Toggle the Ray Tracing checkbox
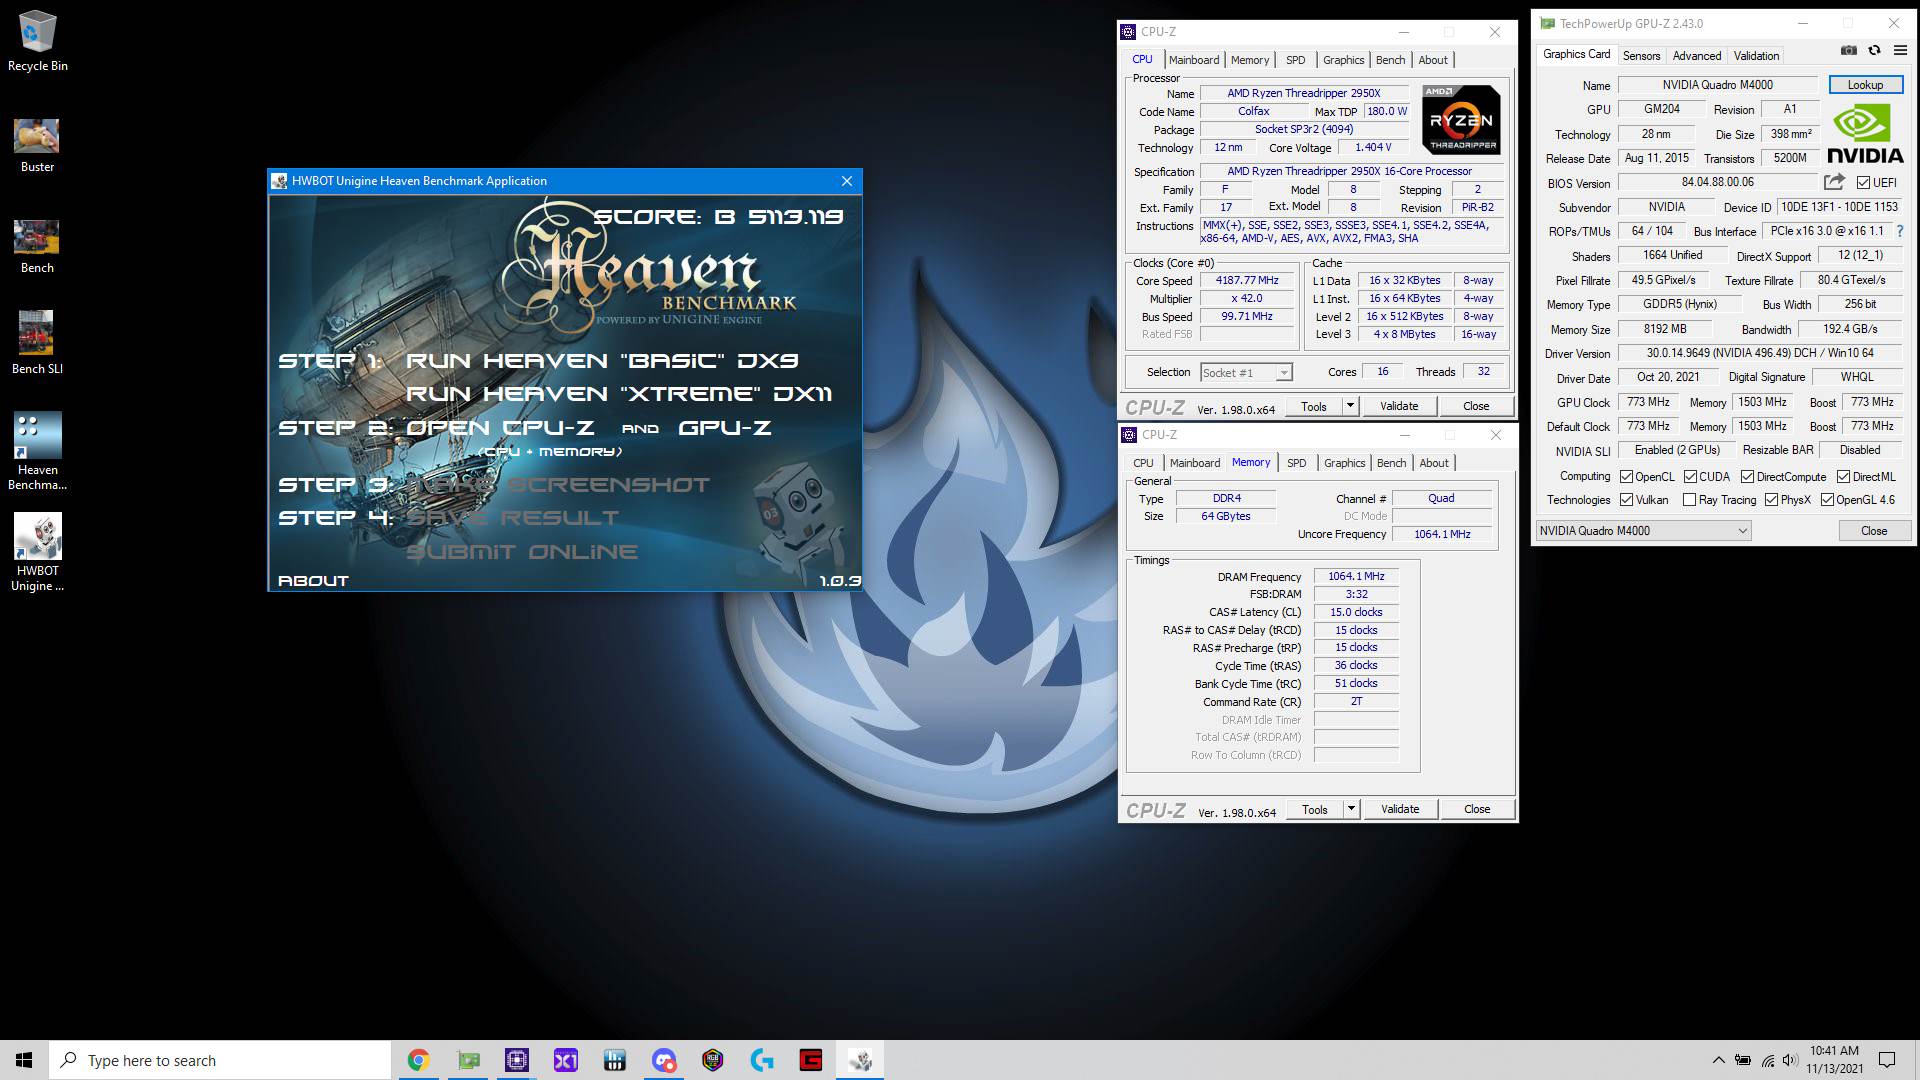This screenshot has height=1080, width=1920. (1690, 500)
